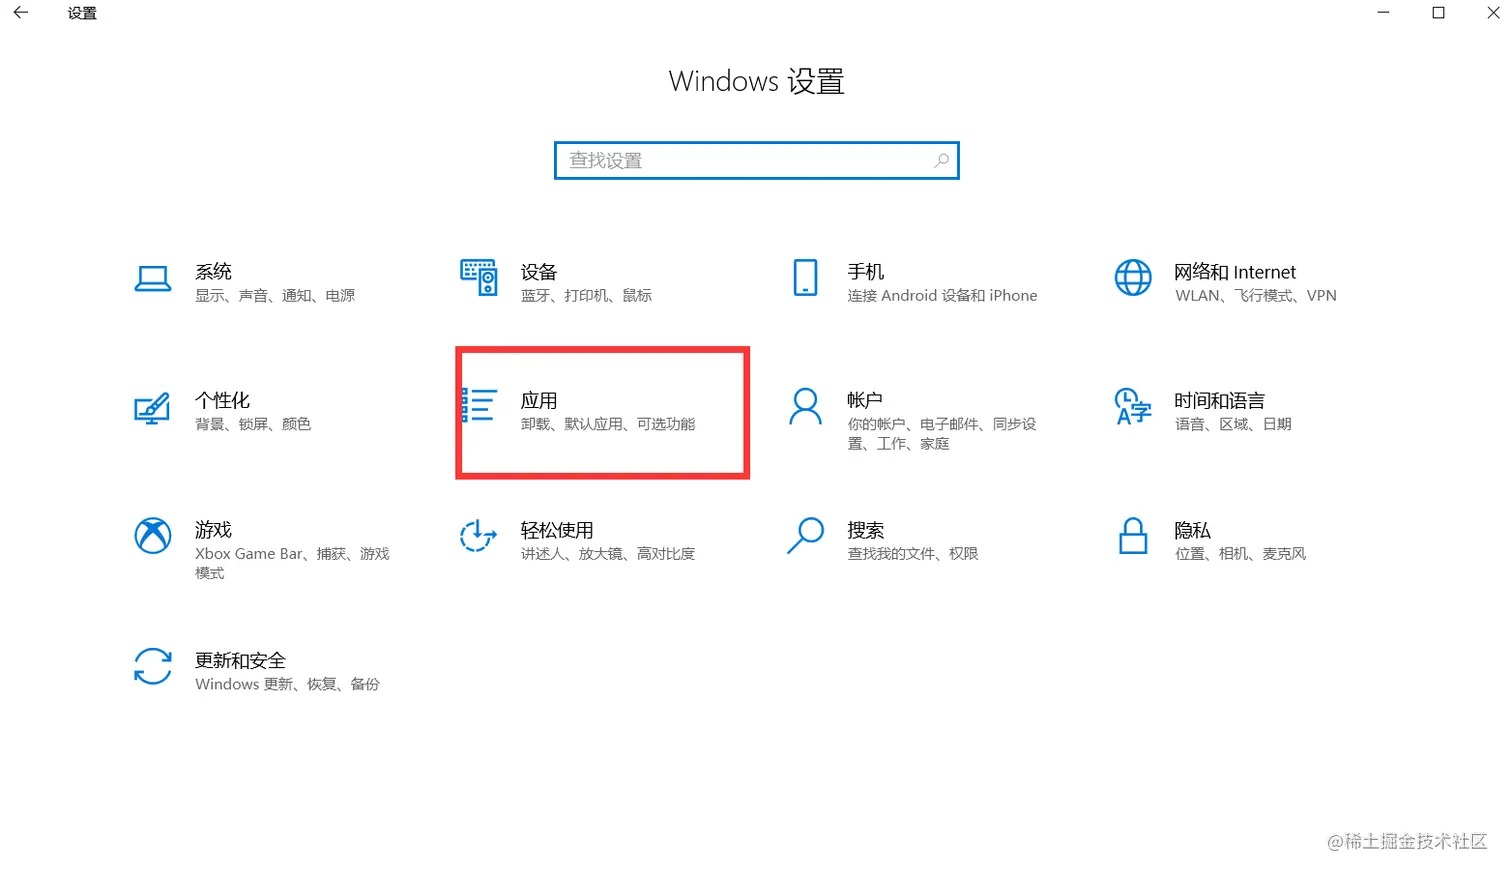Open the 个性化 paintbrush icon

[152, 407]
